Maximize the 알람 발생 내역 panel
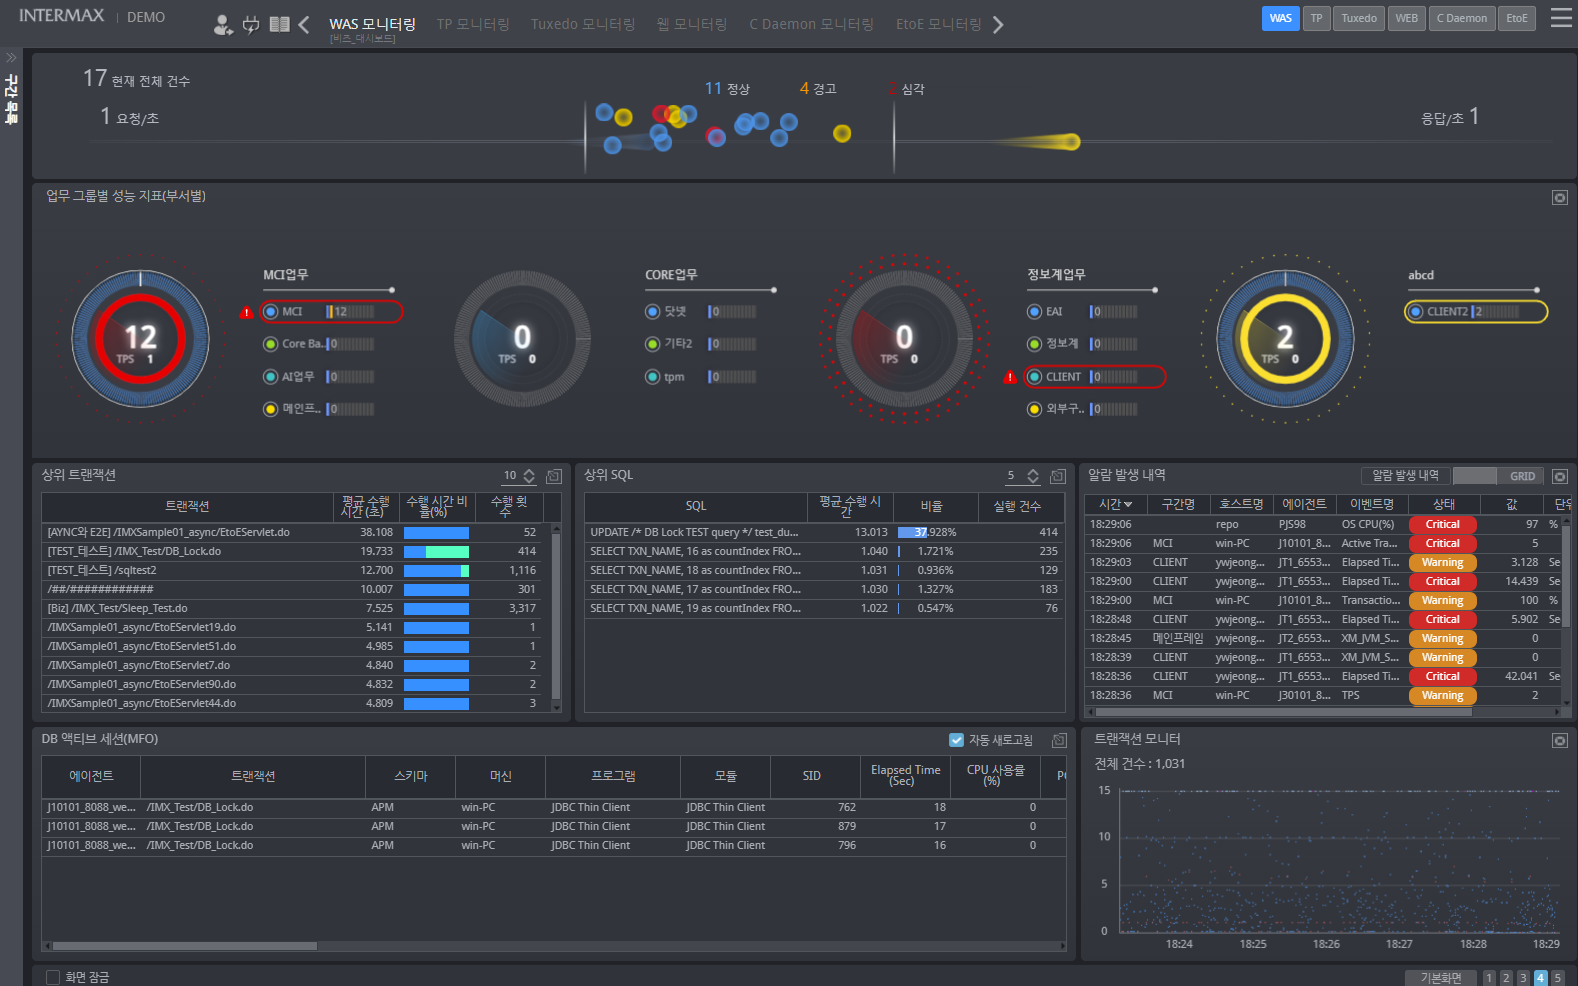The image size is (1578, 986). tap(1559, 476)
